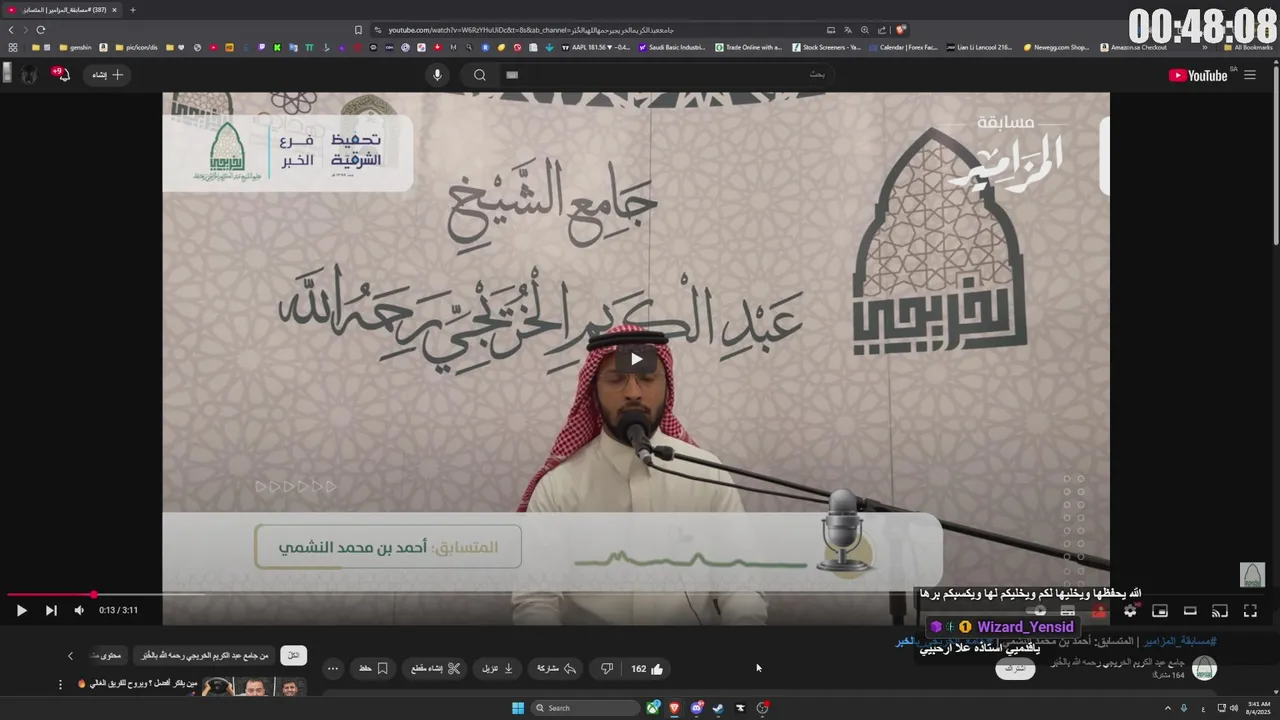Open the 'Newegg.com Shop...' bookmark
1280x720 pixels.
point(1056,47)
